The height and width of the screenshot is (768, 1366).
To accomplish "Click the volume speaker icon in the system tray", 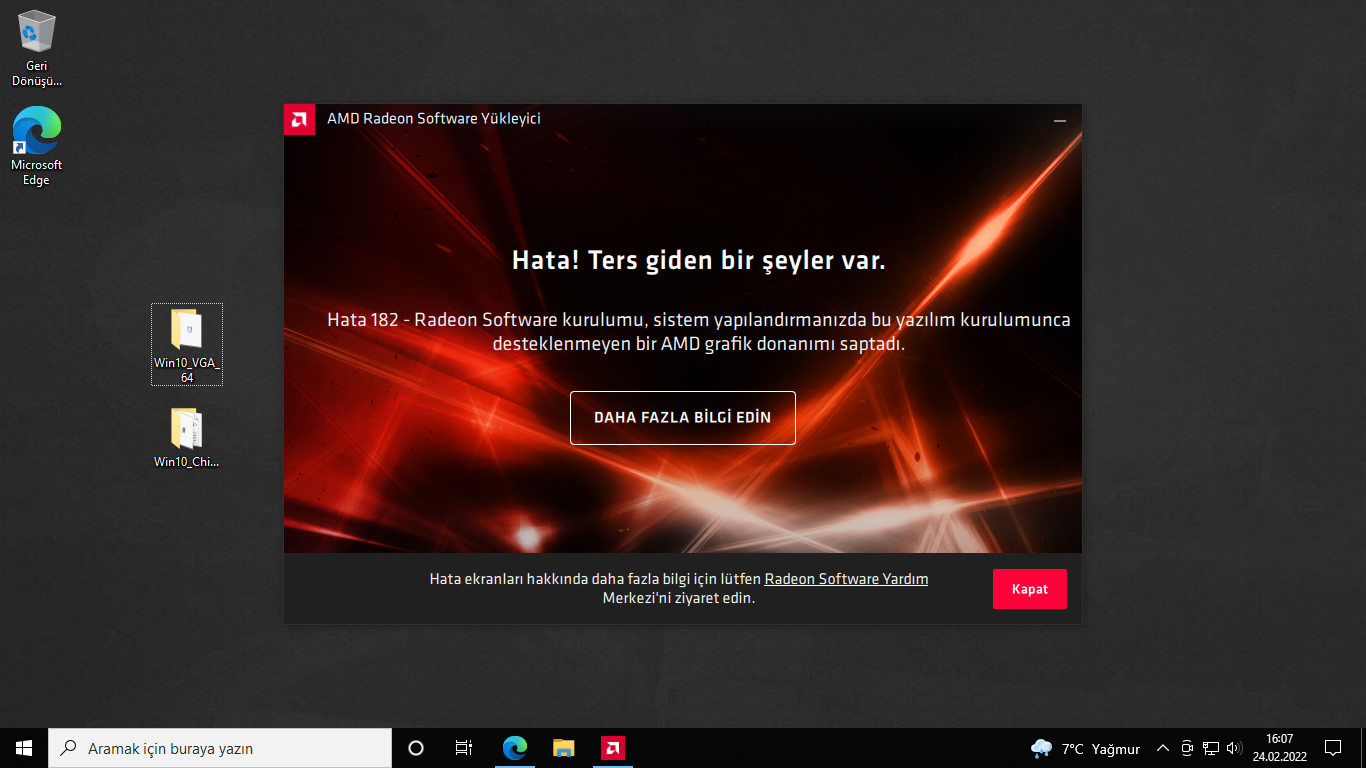I will point(1234,748).
